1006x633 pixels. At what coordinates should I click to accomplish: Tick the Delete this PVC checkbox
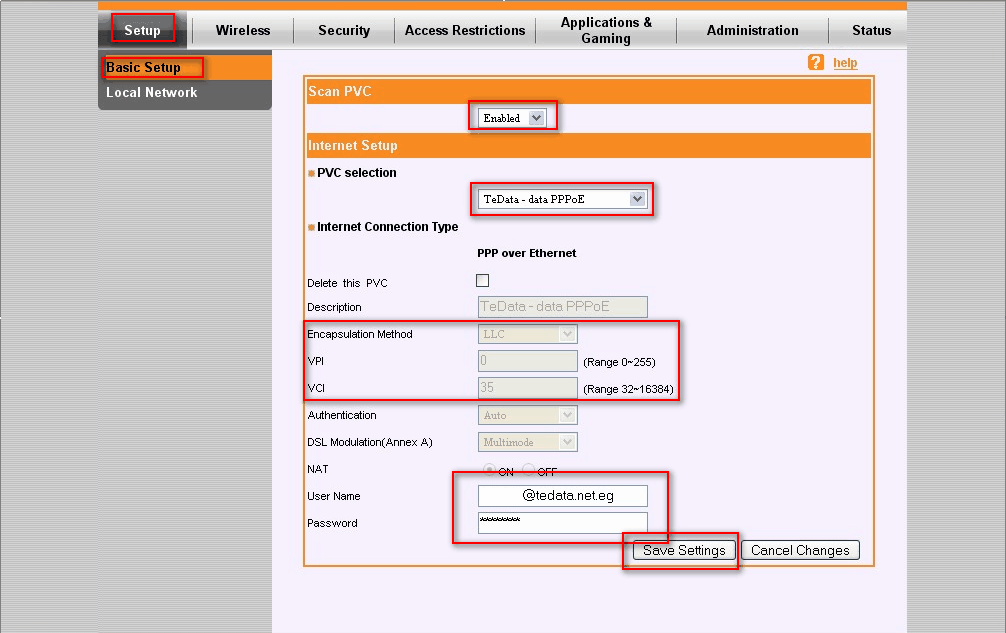[482, 280]
